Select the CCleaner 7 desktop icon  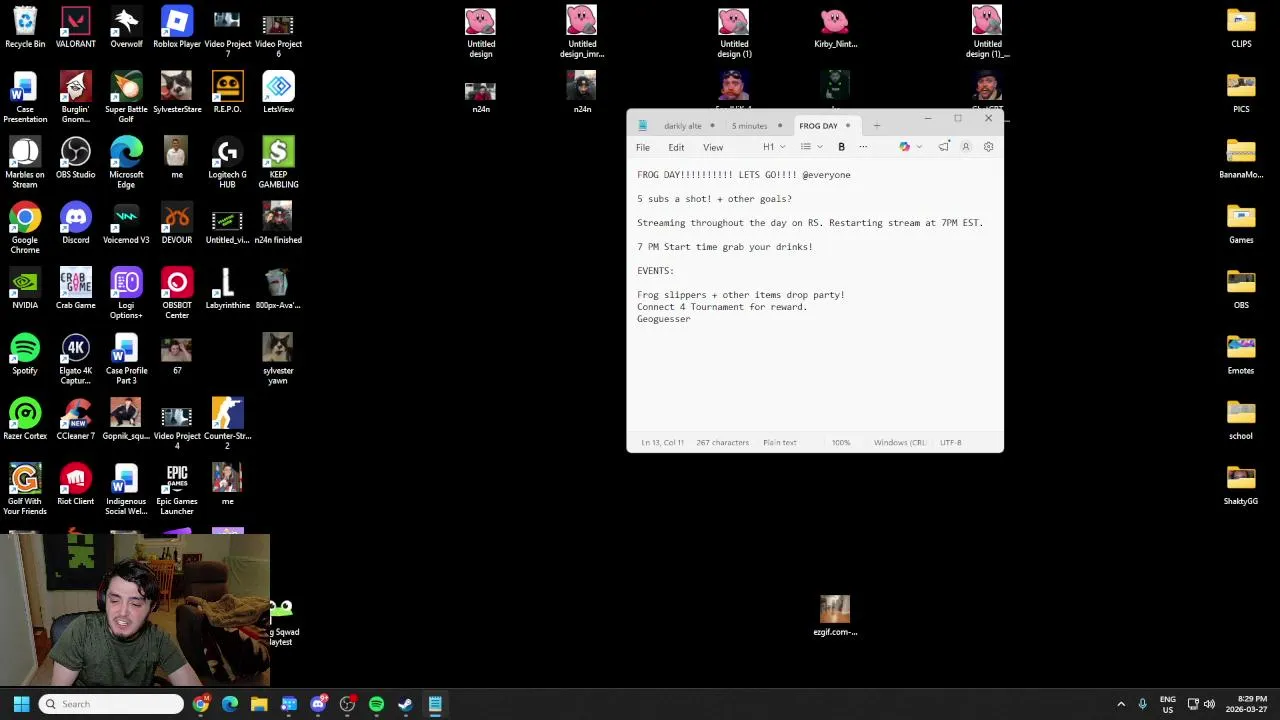coord(76,420)
